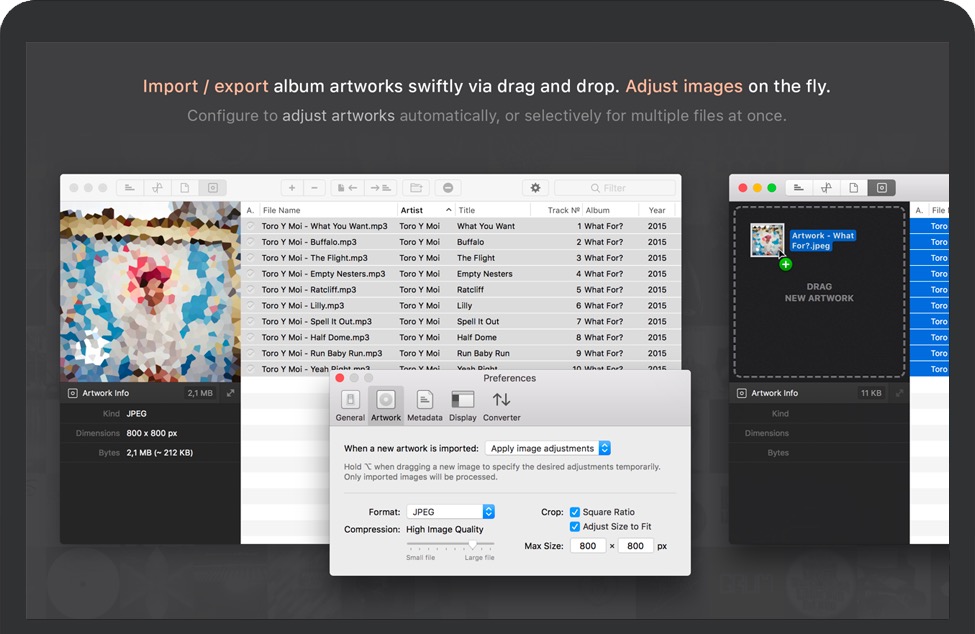Switch to the Metadata preferences tab
The image size is (975, 634).
click(424, 405)
